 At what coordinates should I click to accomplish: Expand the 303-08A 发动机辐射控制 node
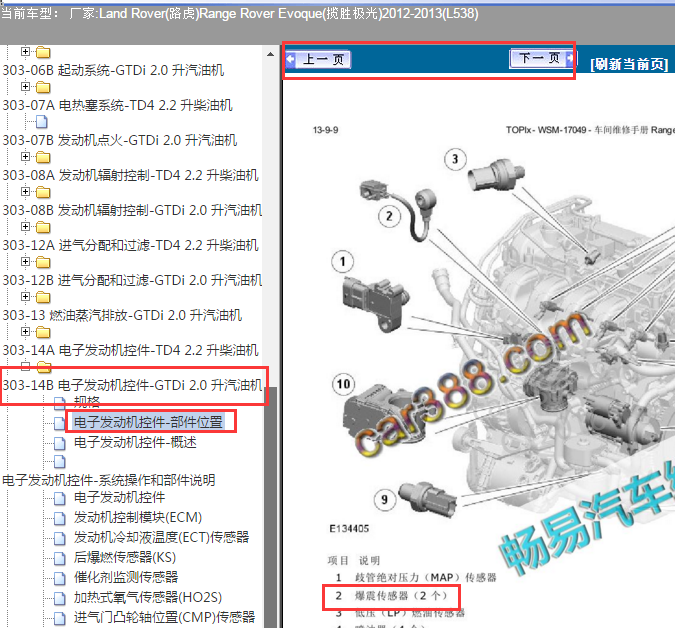pyautogui.click(x=25, y=156)
